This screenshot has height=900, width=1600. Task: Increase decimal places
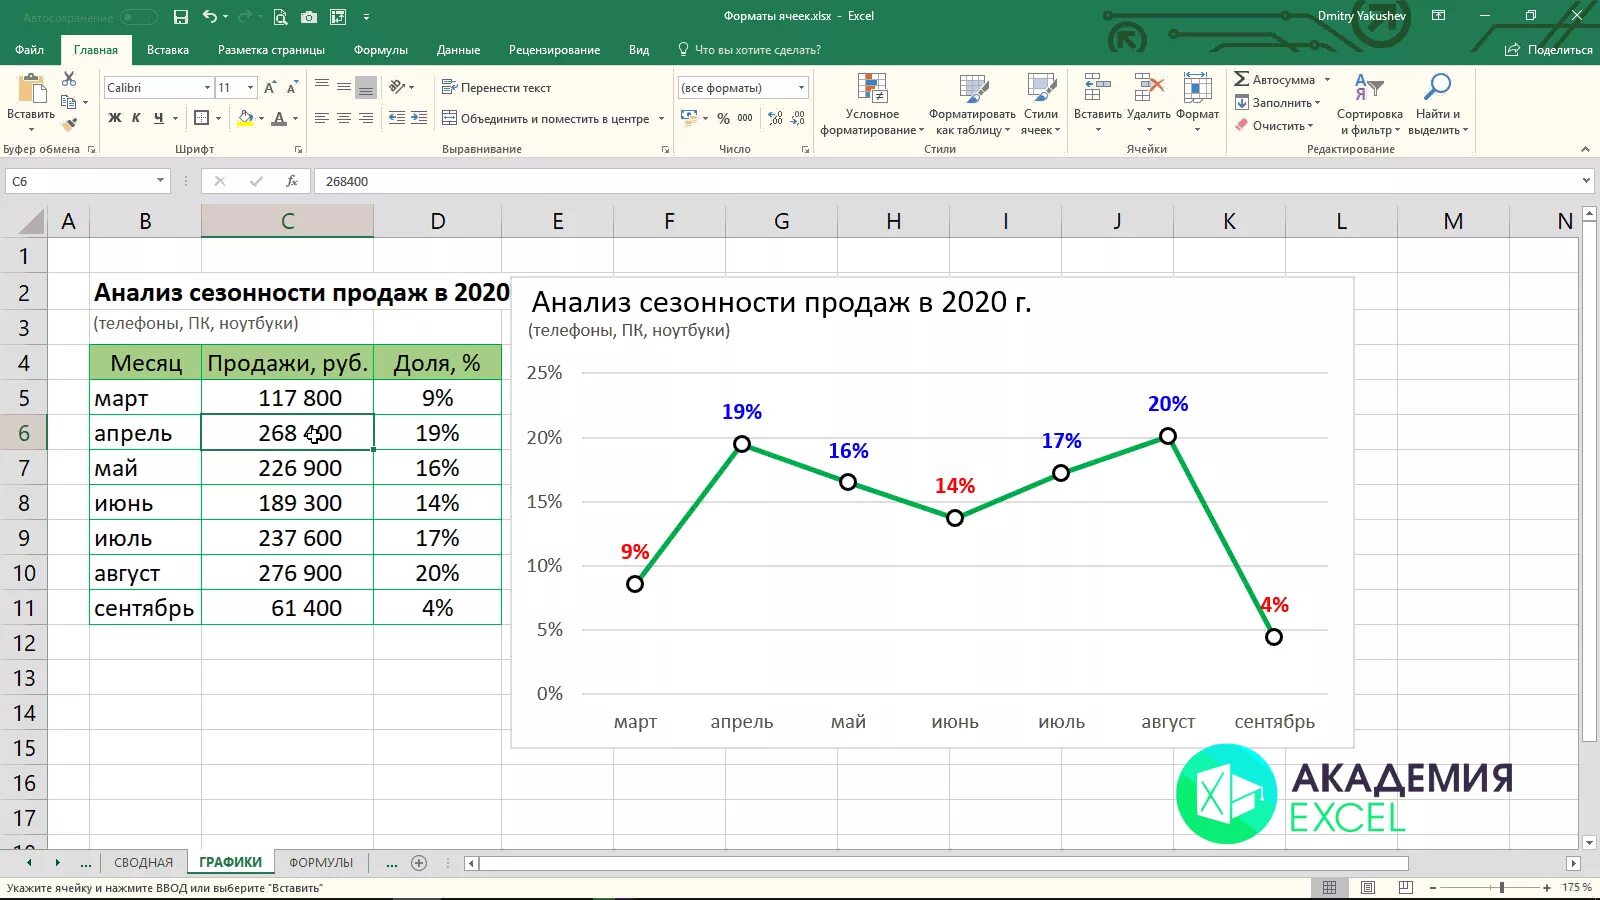point(776,118)
